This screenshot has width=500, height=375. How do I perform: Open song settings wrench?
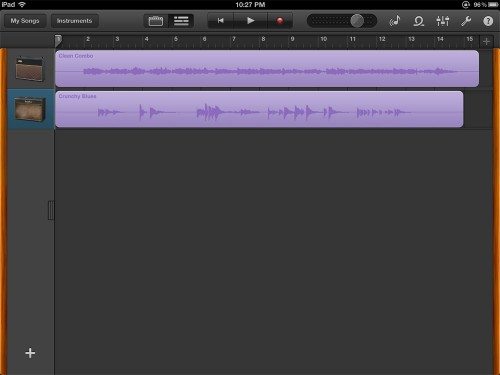(x=466, y=21)
